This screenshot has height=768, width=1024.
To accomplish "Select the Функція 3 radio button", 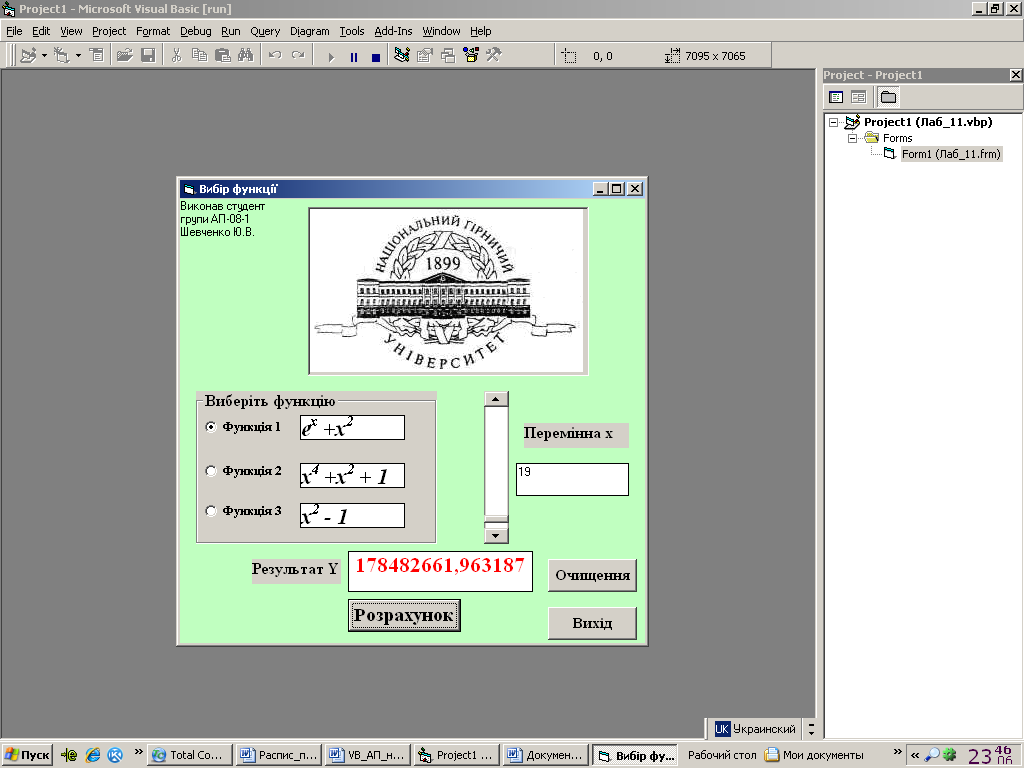I will point(211,511).
